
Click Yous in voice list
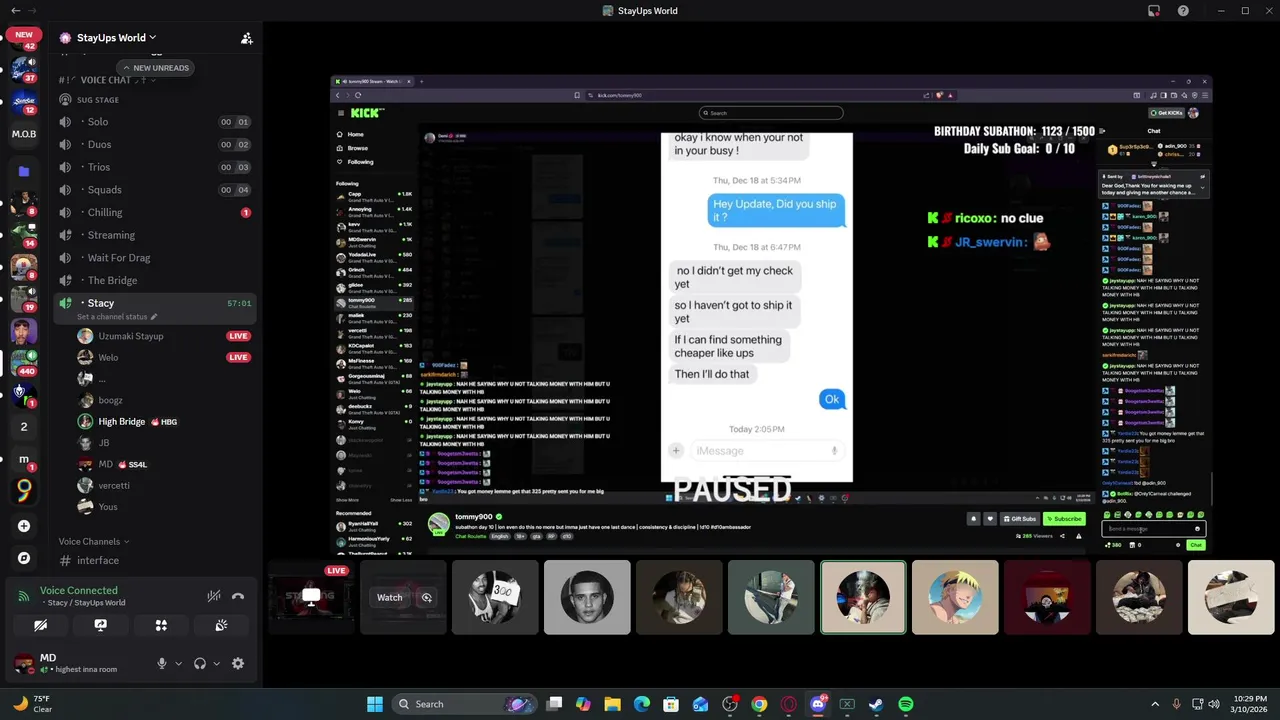(x=163, y=507)
